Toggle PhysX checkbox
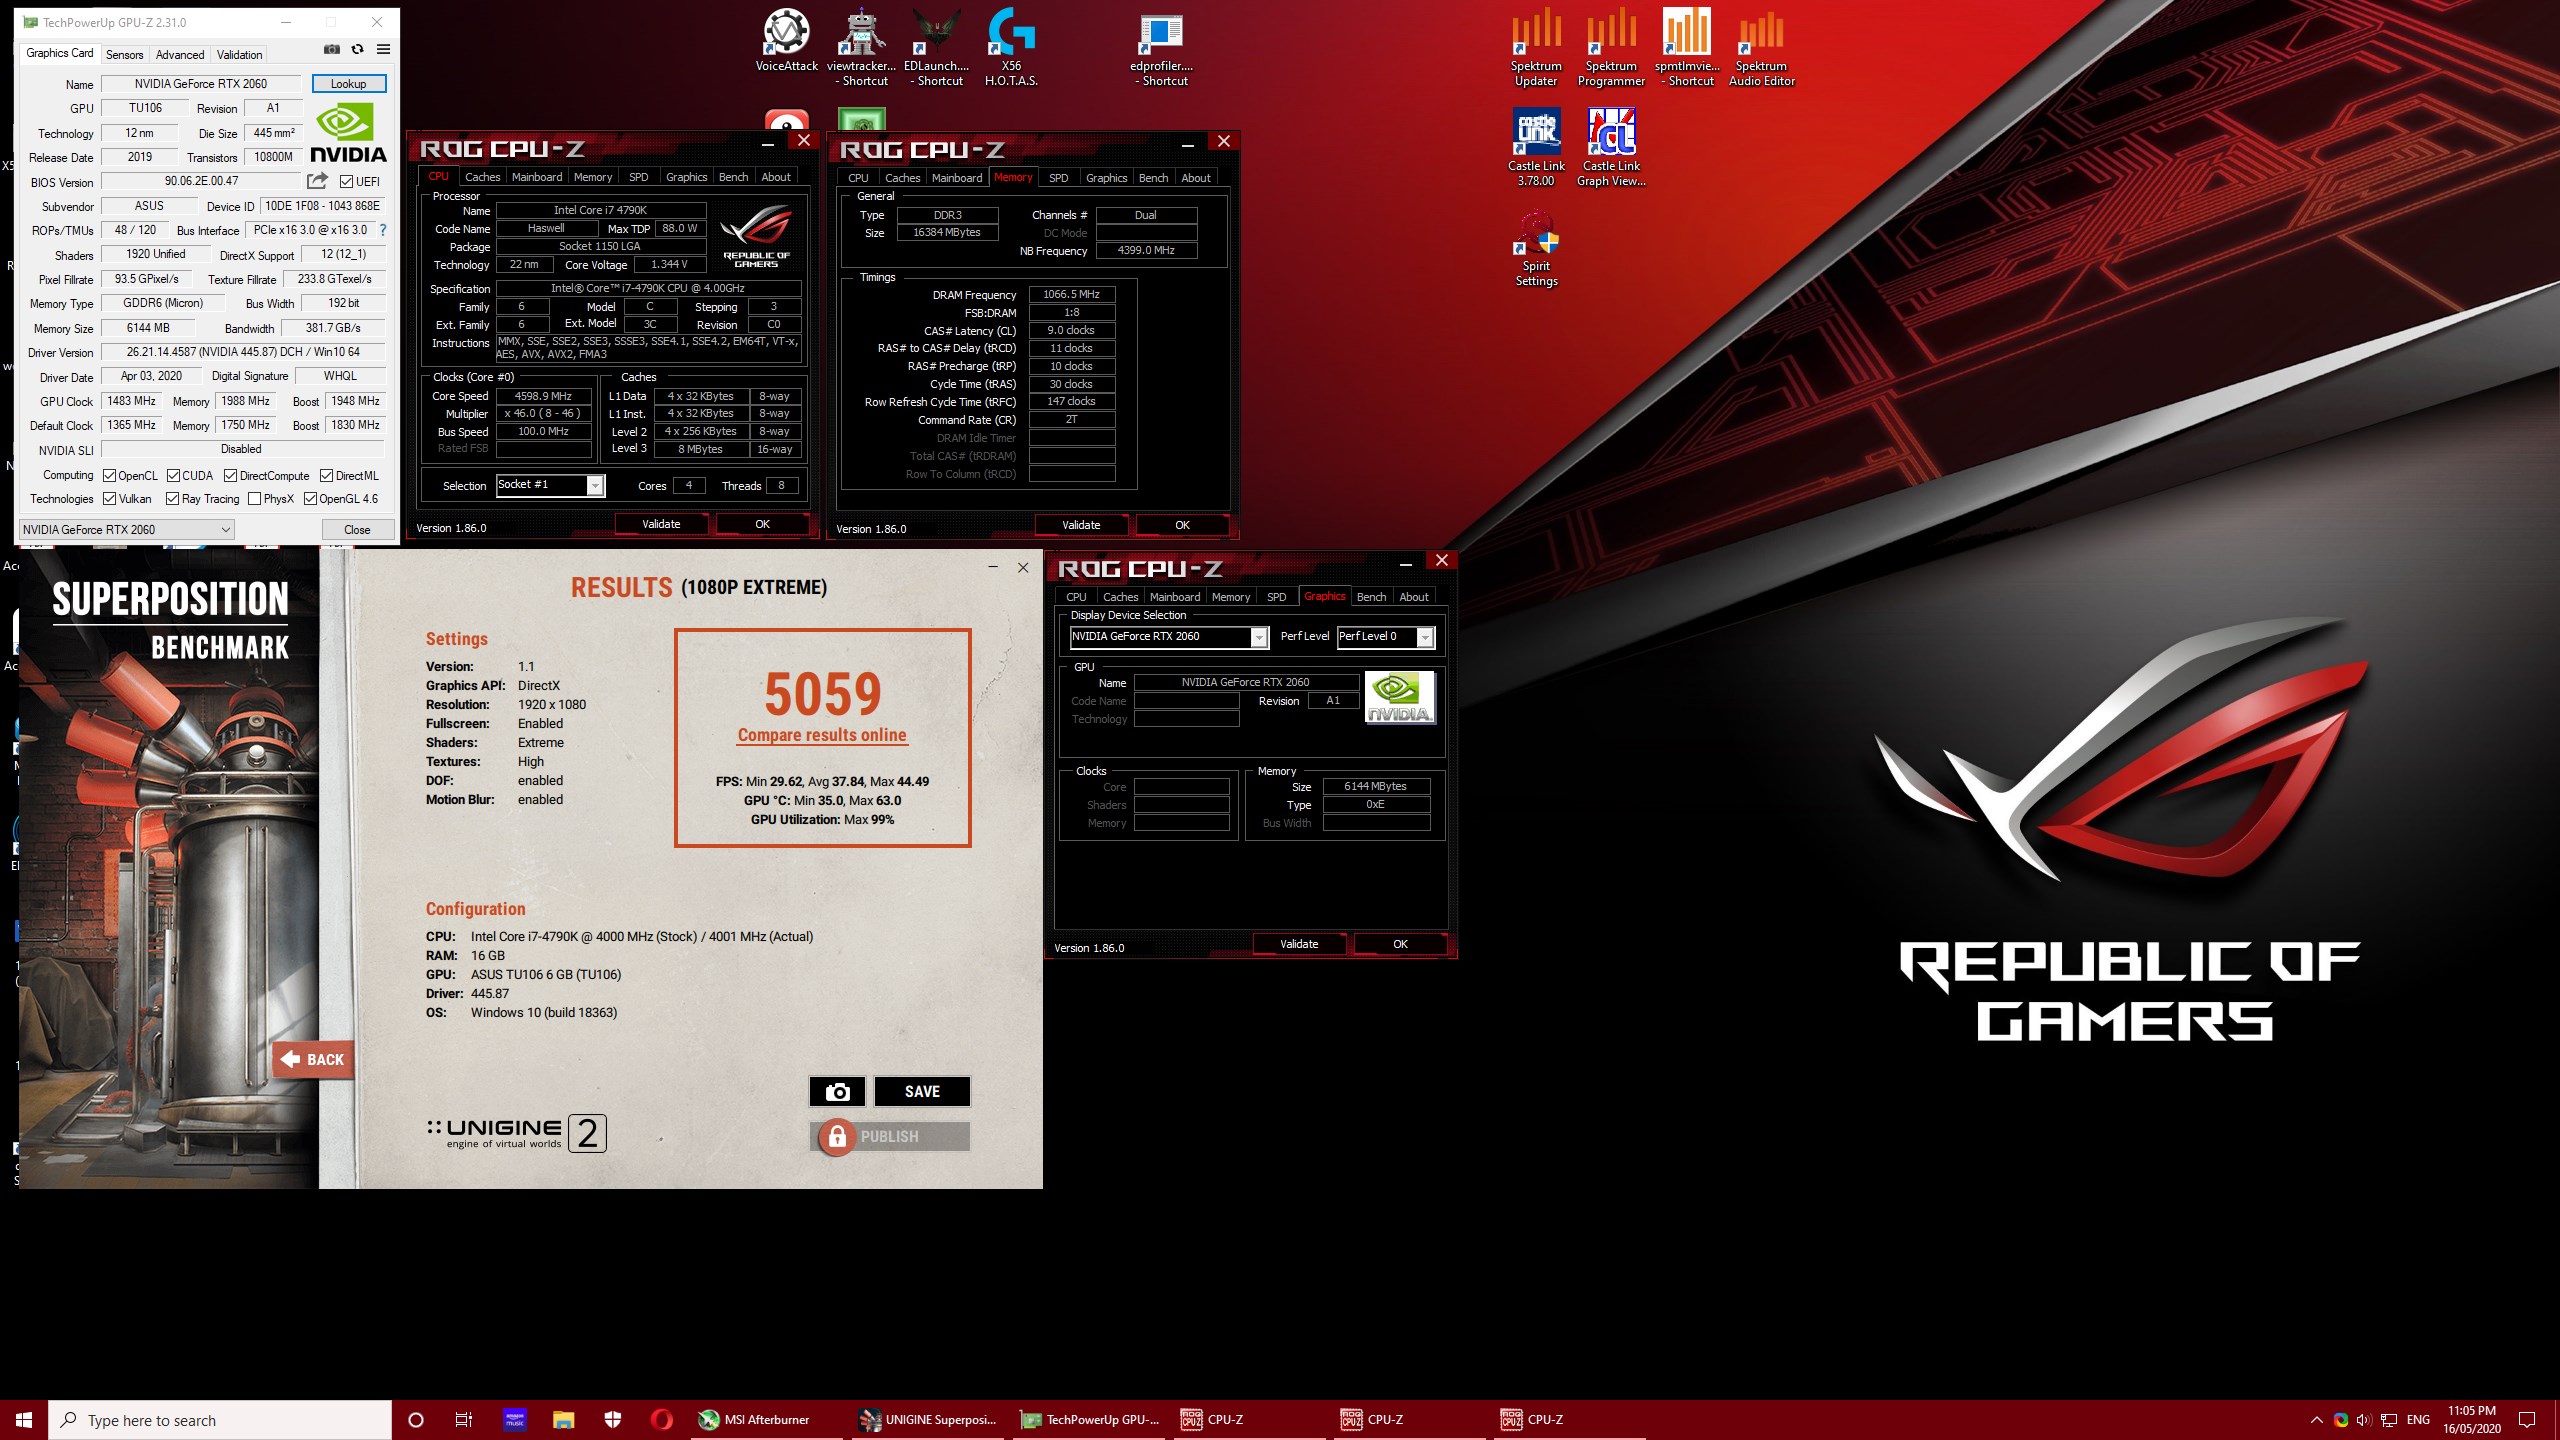2560x1440 pixels. pos(254,499)
